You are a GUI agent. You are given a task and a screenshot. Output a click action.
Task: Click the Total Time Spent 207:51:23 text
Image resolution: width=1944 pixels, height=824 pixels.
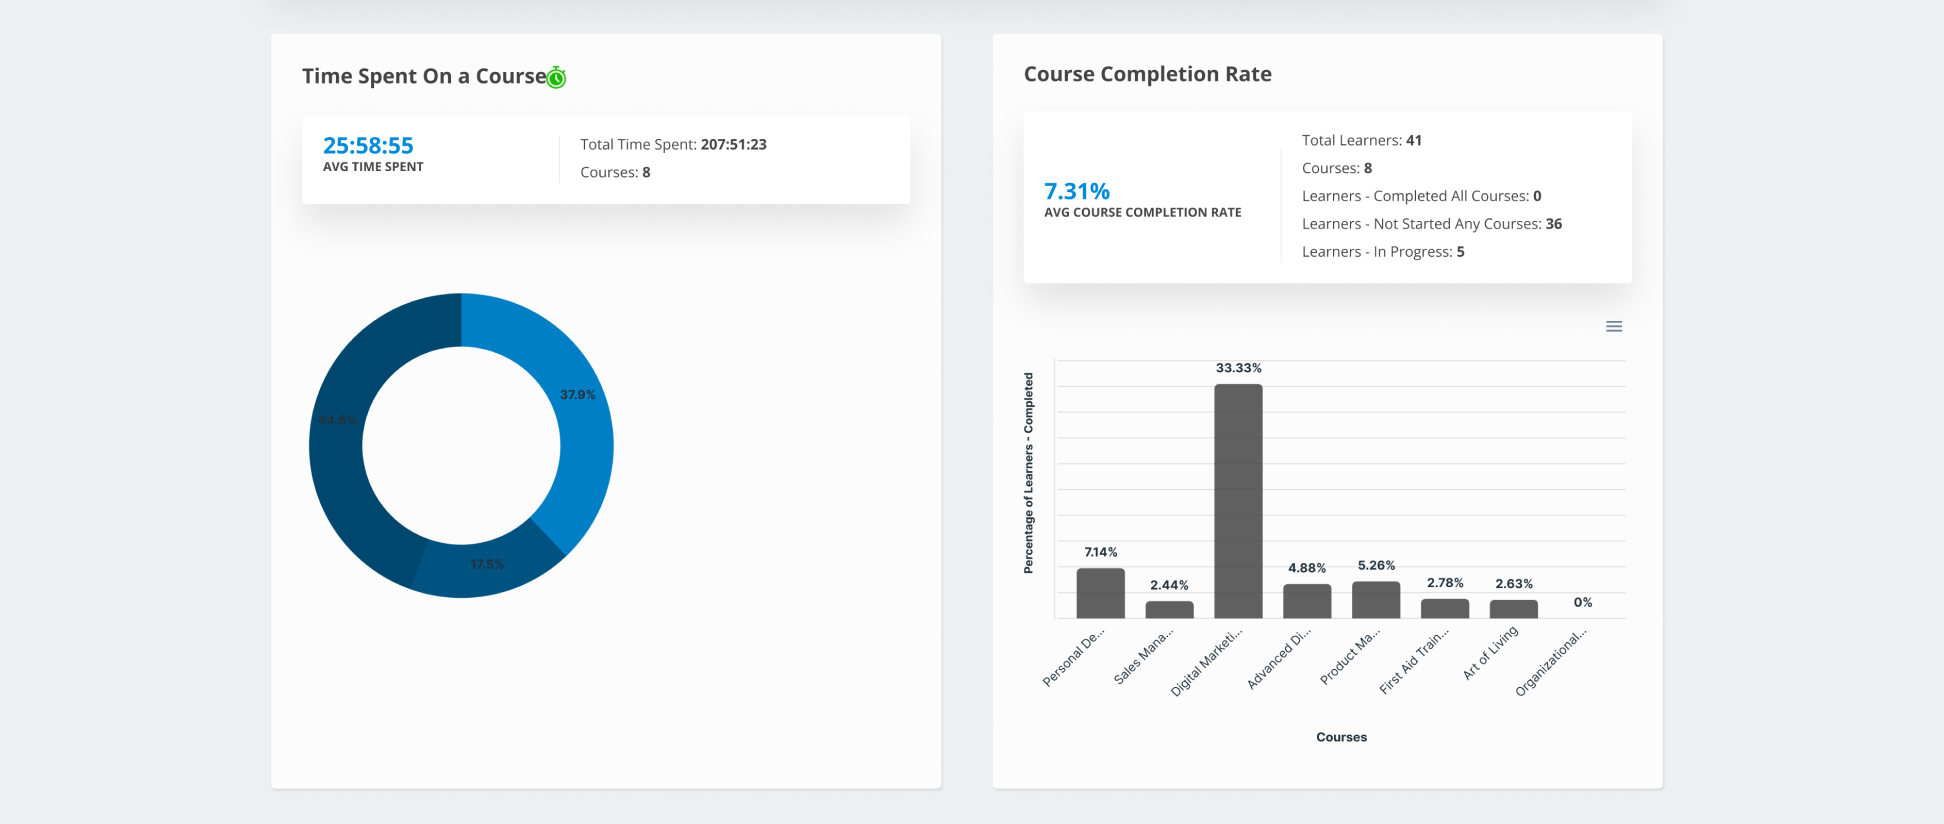(x=673, y=145)
